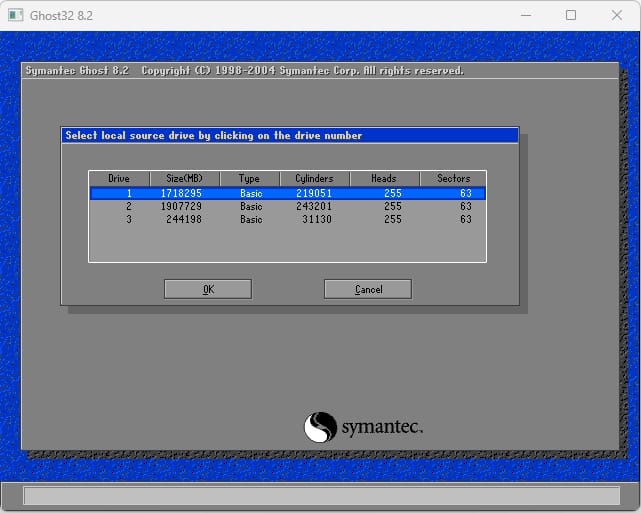Viewport: 641px width, 513px height.
Task: Click the size value 1907729
Action: point(181,206)
